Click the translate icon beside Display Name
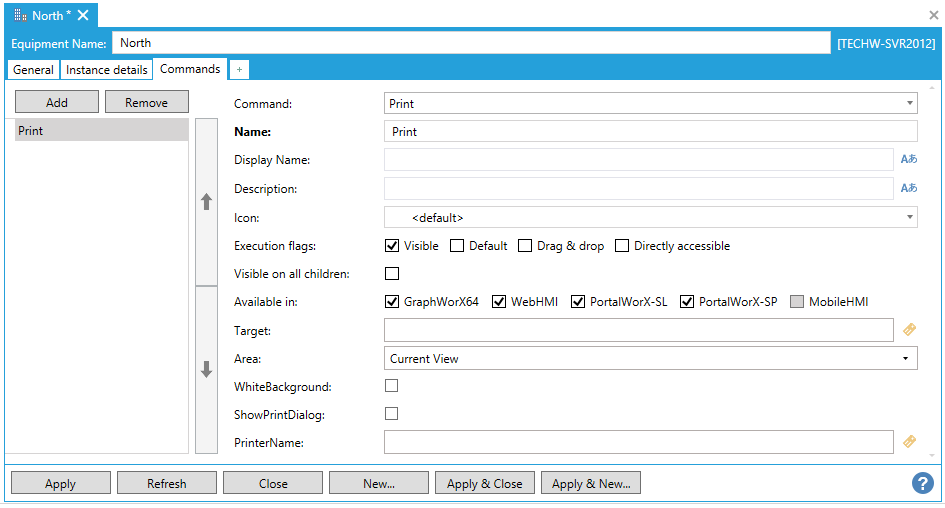Viewport: 945px width, 508px height. 908,160
